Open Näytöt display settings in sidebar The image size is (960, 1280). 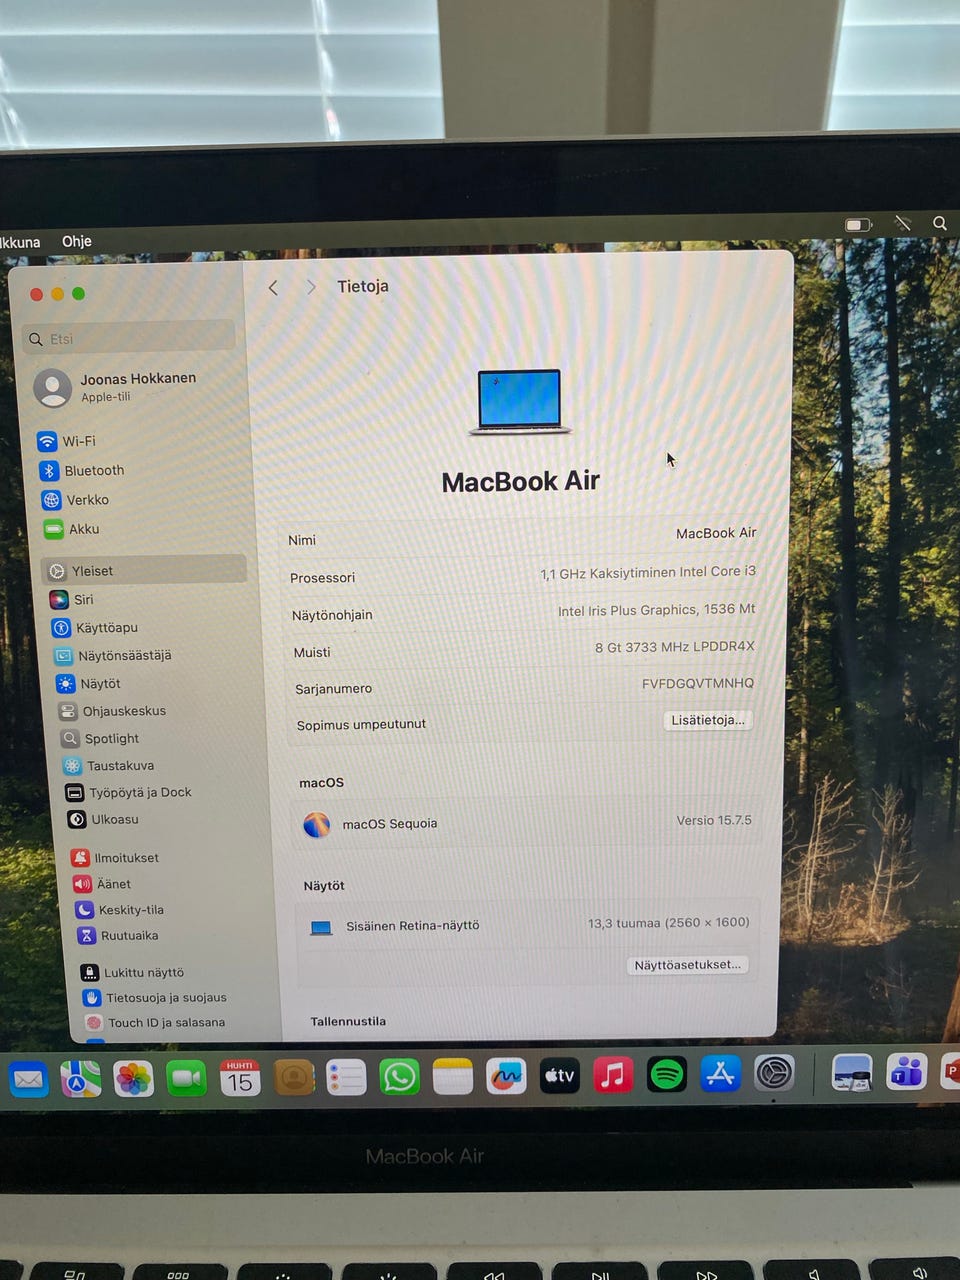click(88, 684)
